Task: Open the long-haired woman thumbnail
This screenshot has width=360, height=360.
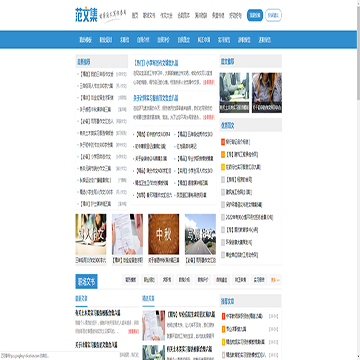Action: click(267, 93)
